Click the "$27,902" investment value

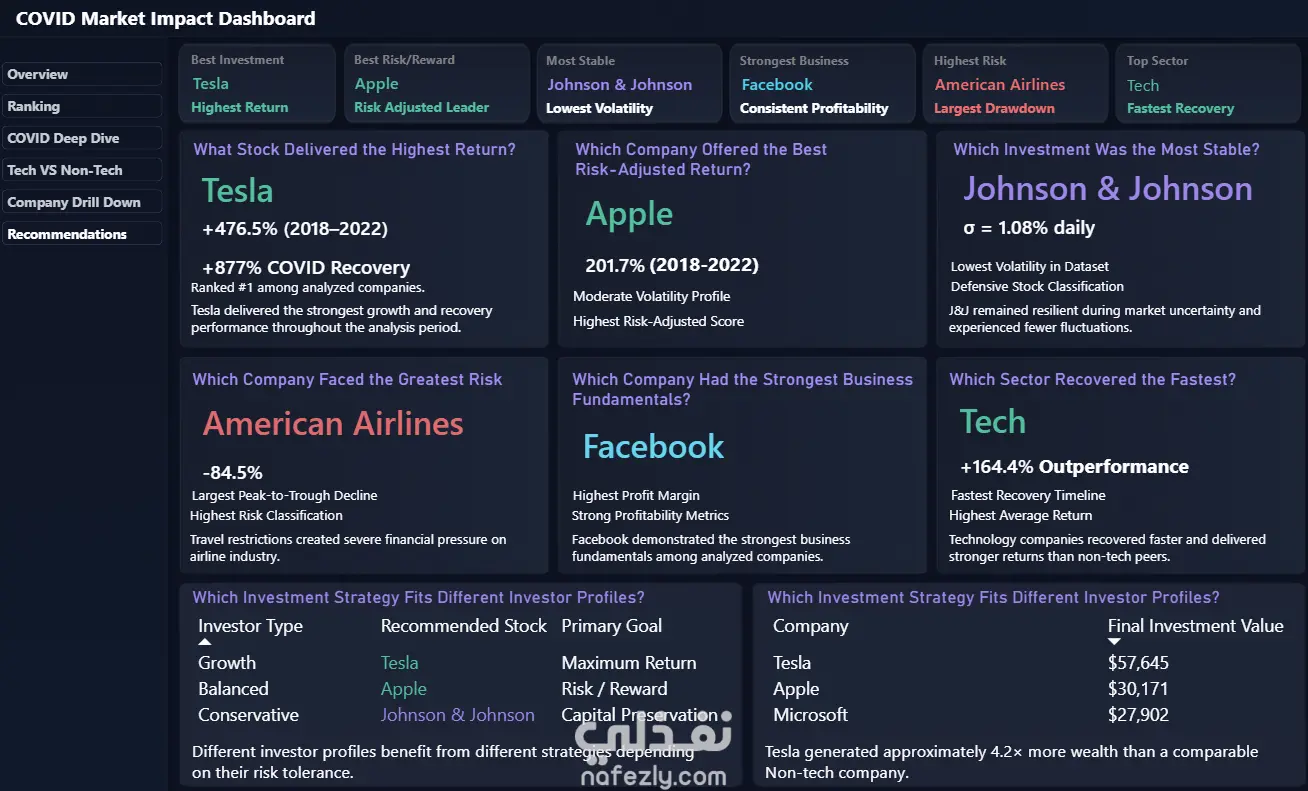[x=1138, y=715]
